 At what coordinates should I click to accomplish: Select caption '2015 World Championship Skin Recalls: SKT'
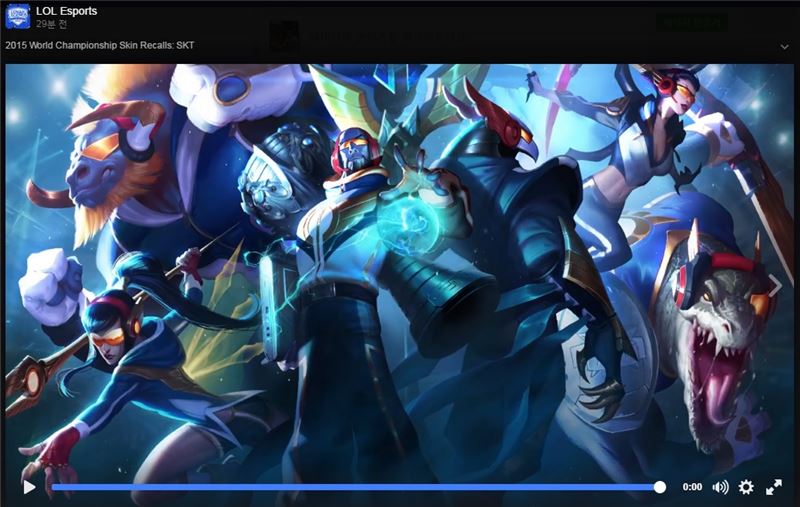[100, 45]
